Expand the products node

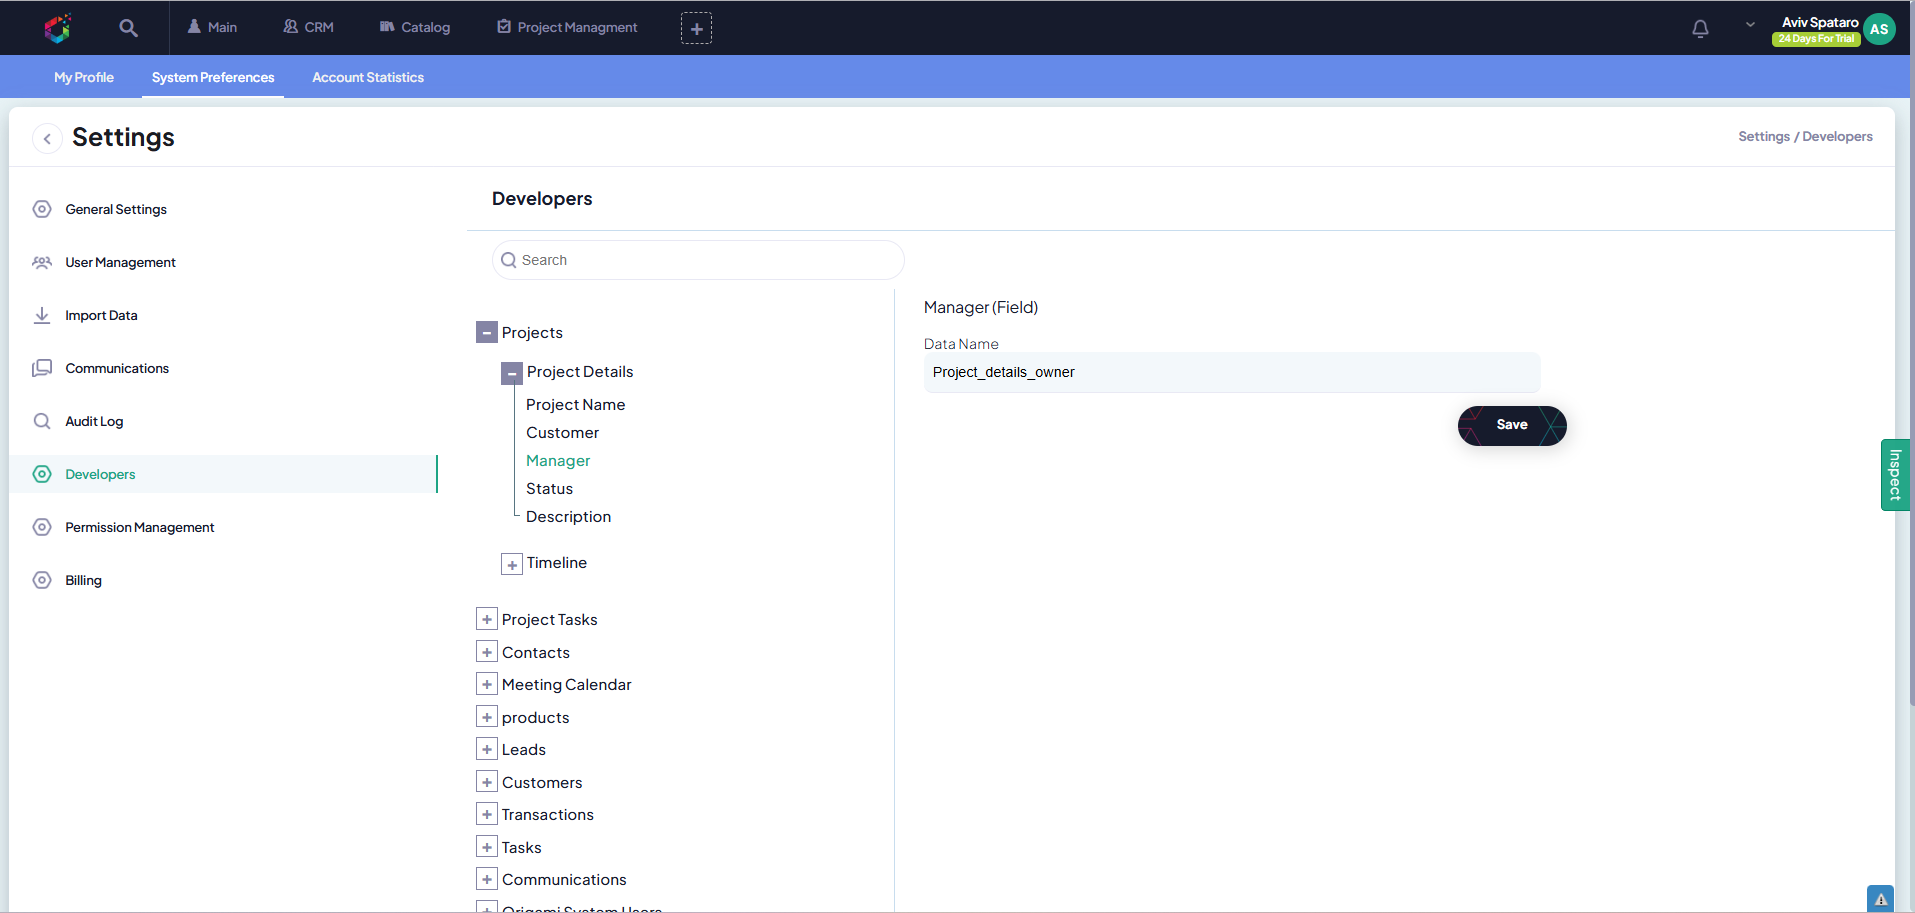(x=487, y=717)
